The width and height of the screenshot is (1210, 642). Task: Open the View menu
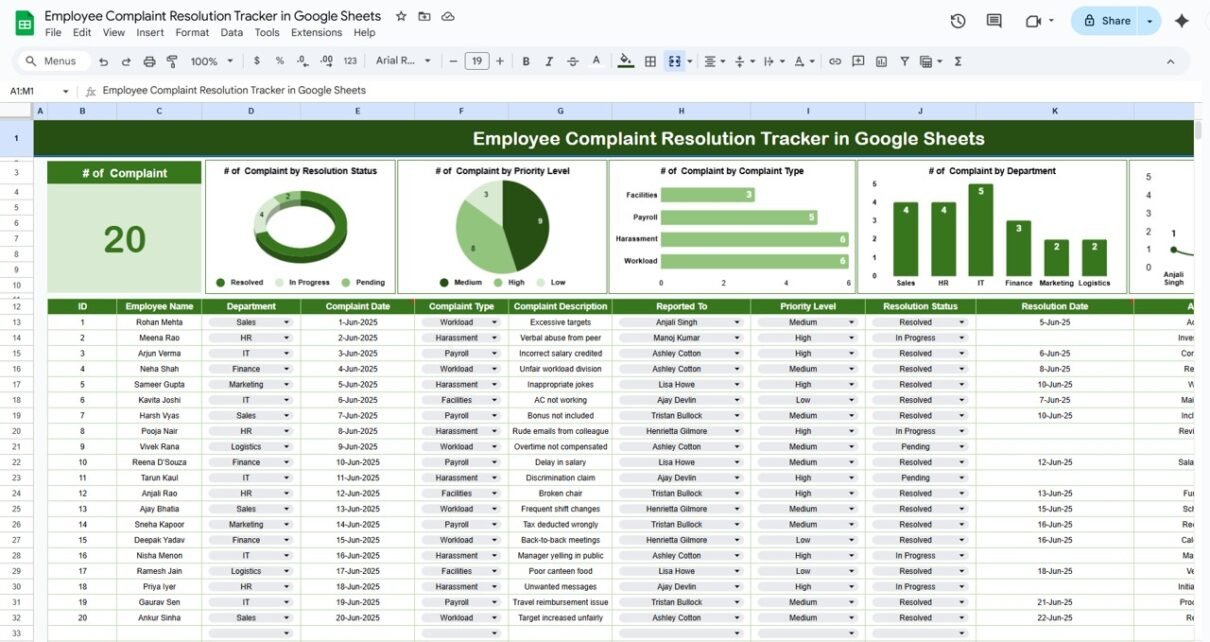(x=114, y=32)
